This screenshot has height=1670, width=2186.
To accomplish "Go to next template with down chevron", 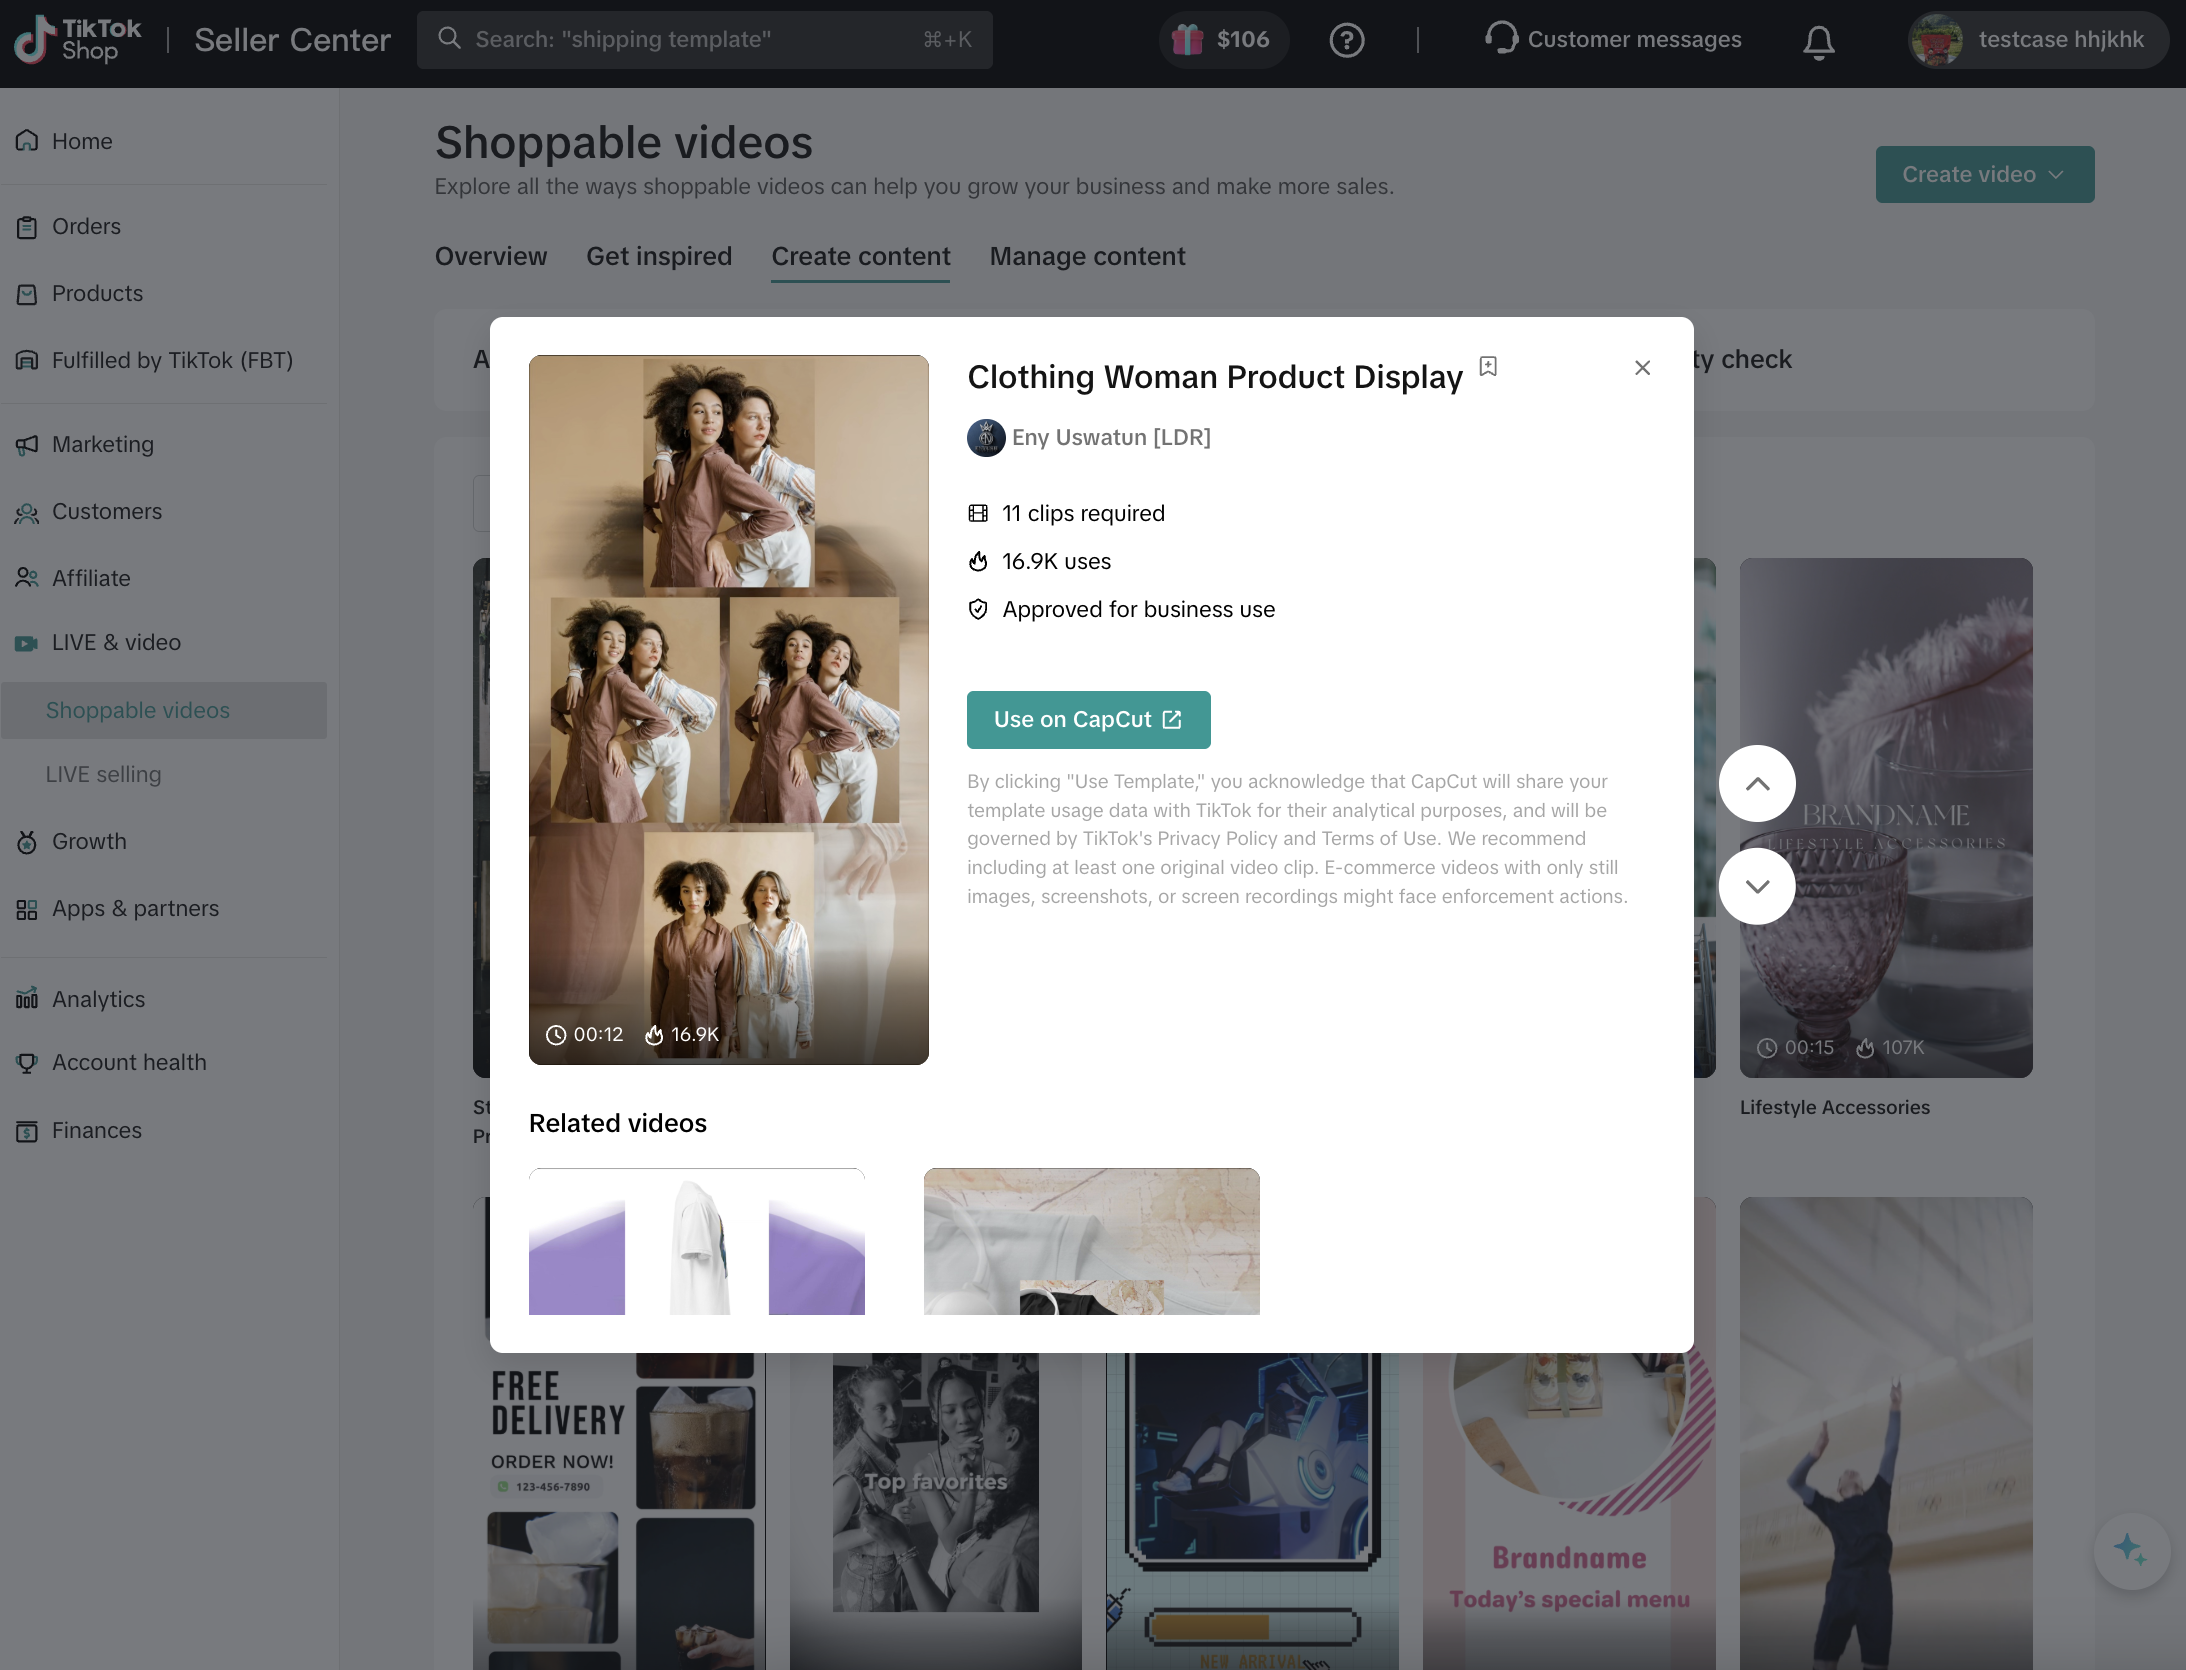I will click(1756, 886).
